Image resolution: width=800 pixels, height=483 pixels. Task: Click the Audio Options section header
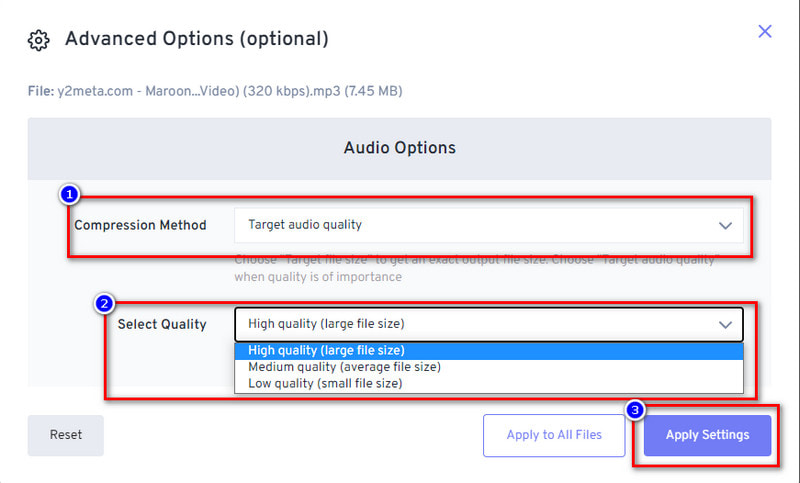pos(399,148)
